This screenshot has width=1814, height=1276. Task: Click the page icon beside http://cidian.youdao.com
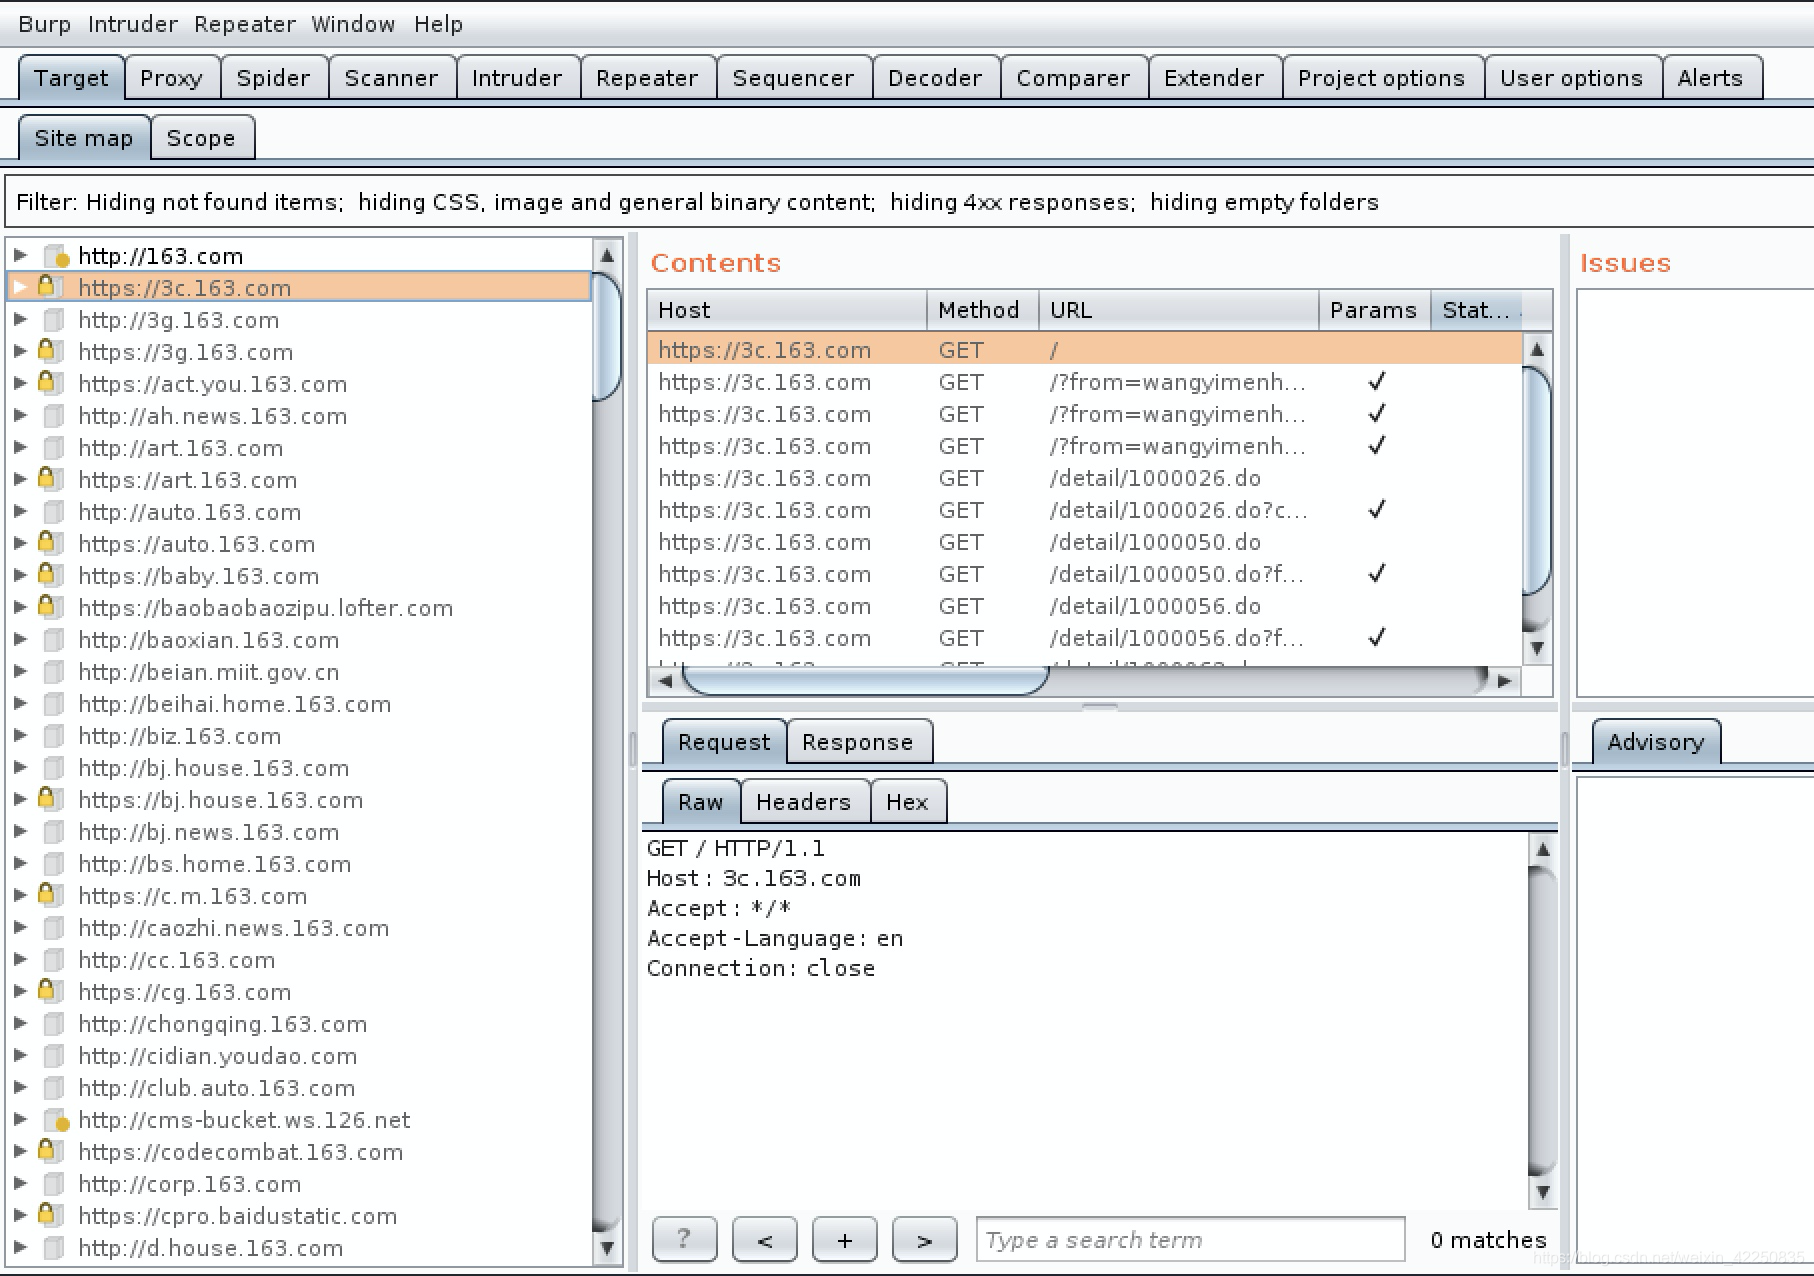click(x=55, y=1056)
